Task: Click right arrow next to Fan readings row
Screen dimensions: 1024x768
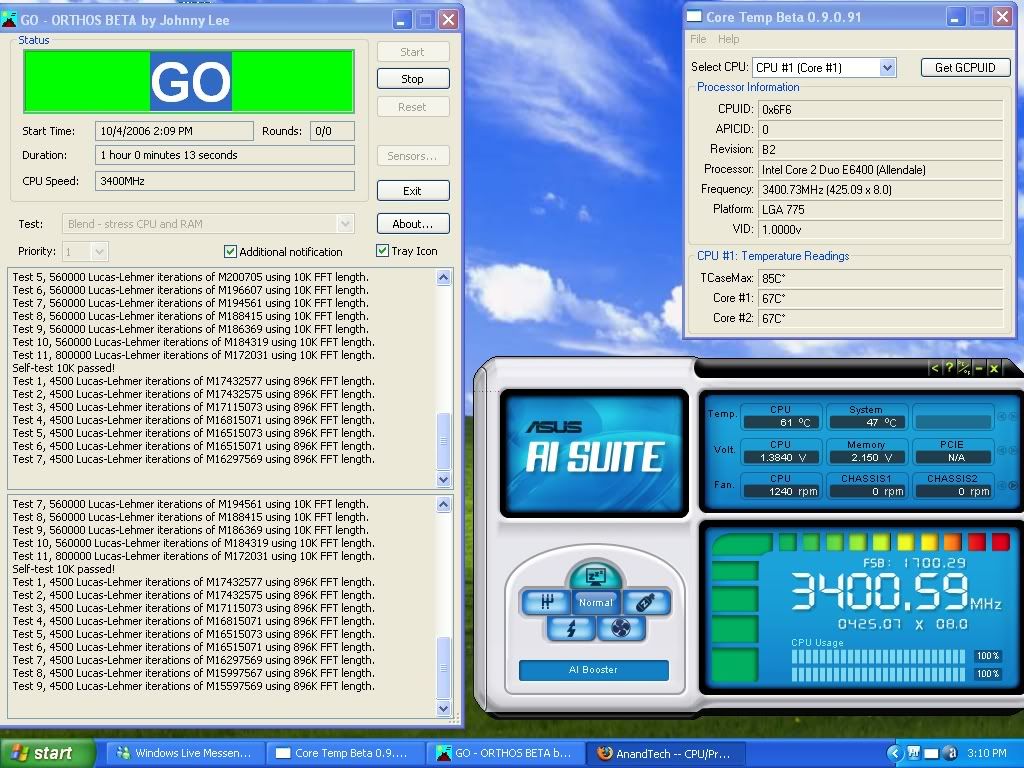Action: tap(1013, 485)
